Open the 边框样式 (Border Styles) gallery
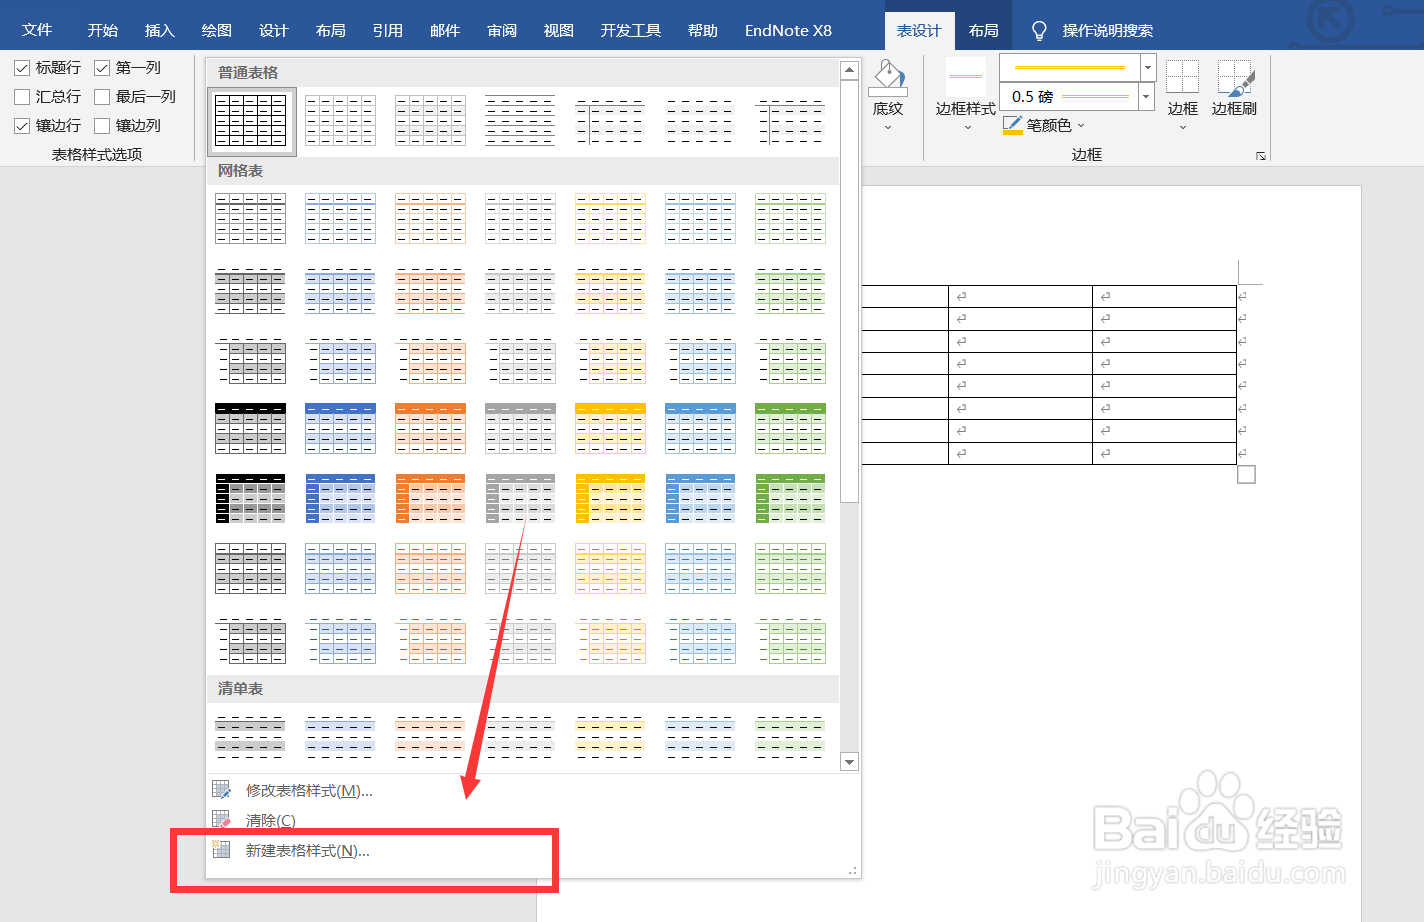 [964, 90]
